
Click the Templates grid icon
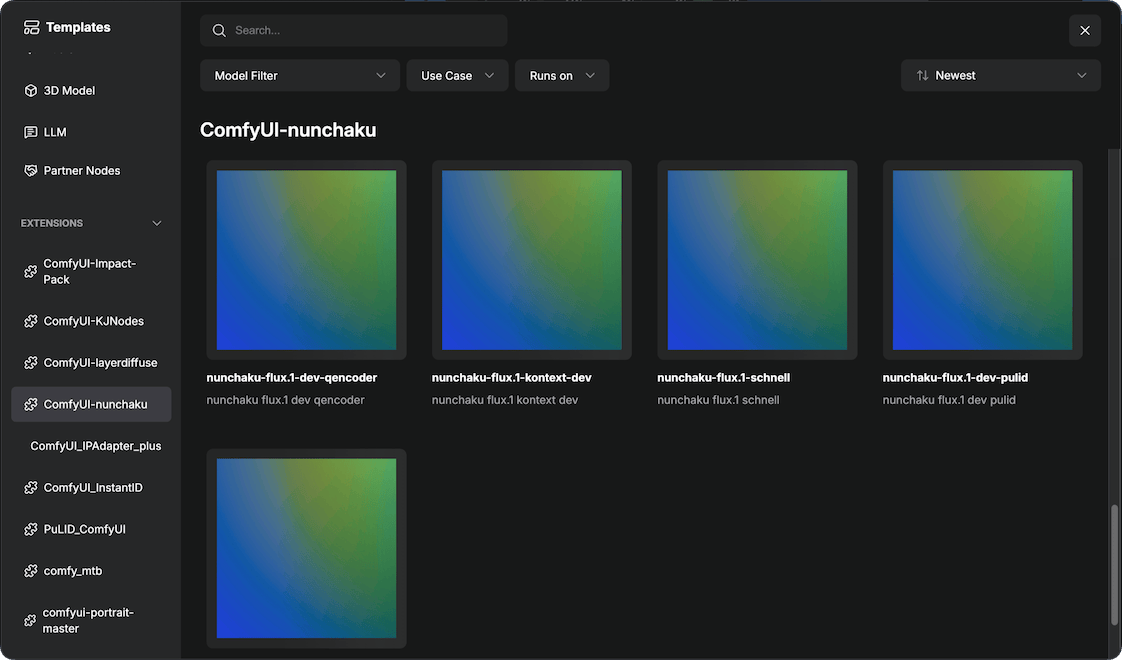pyautogui.click(x=29, y=26)
